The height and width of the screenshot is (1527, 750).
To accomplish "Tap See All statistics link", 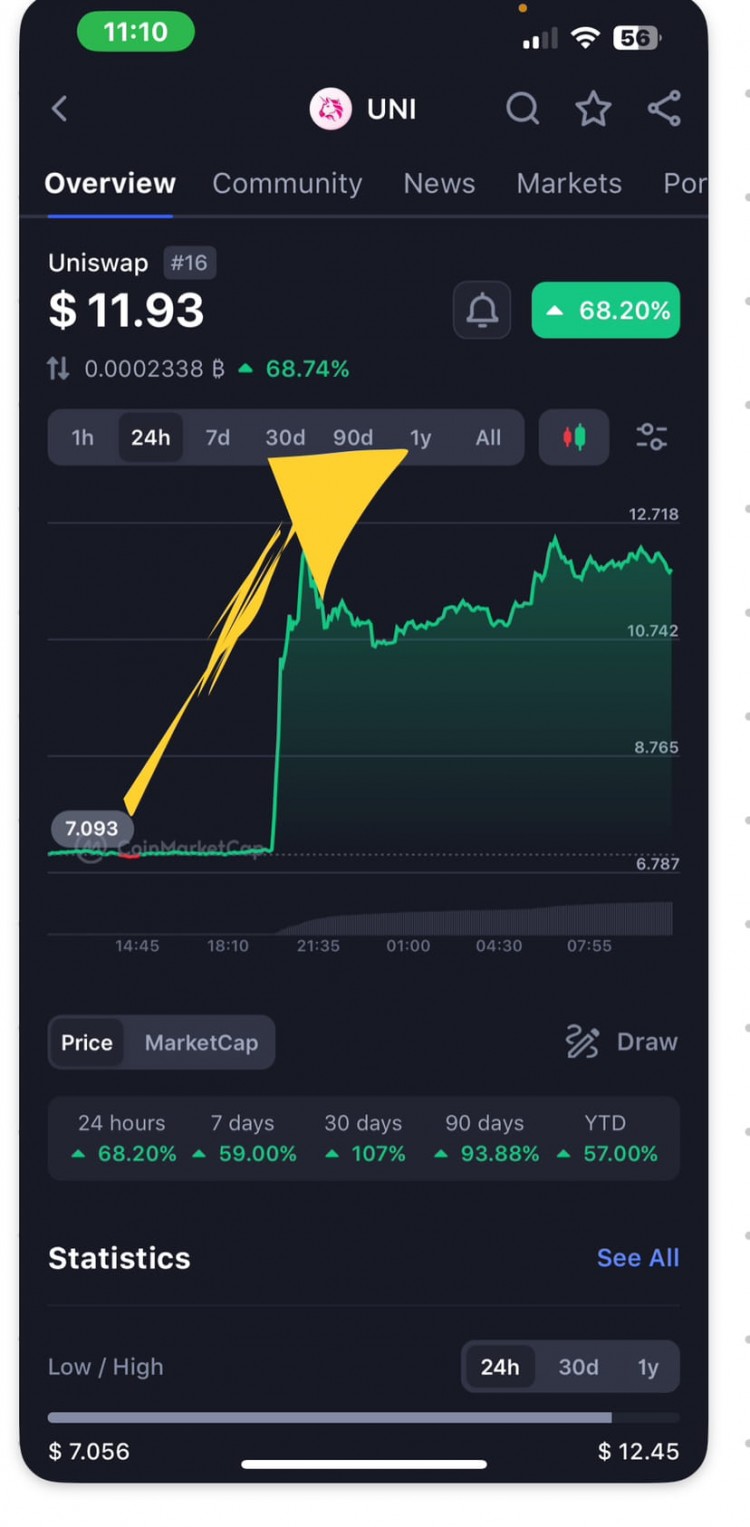I will 637,1258.
